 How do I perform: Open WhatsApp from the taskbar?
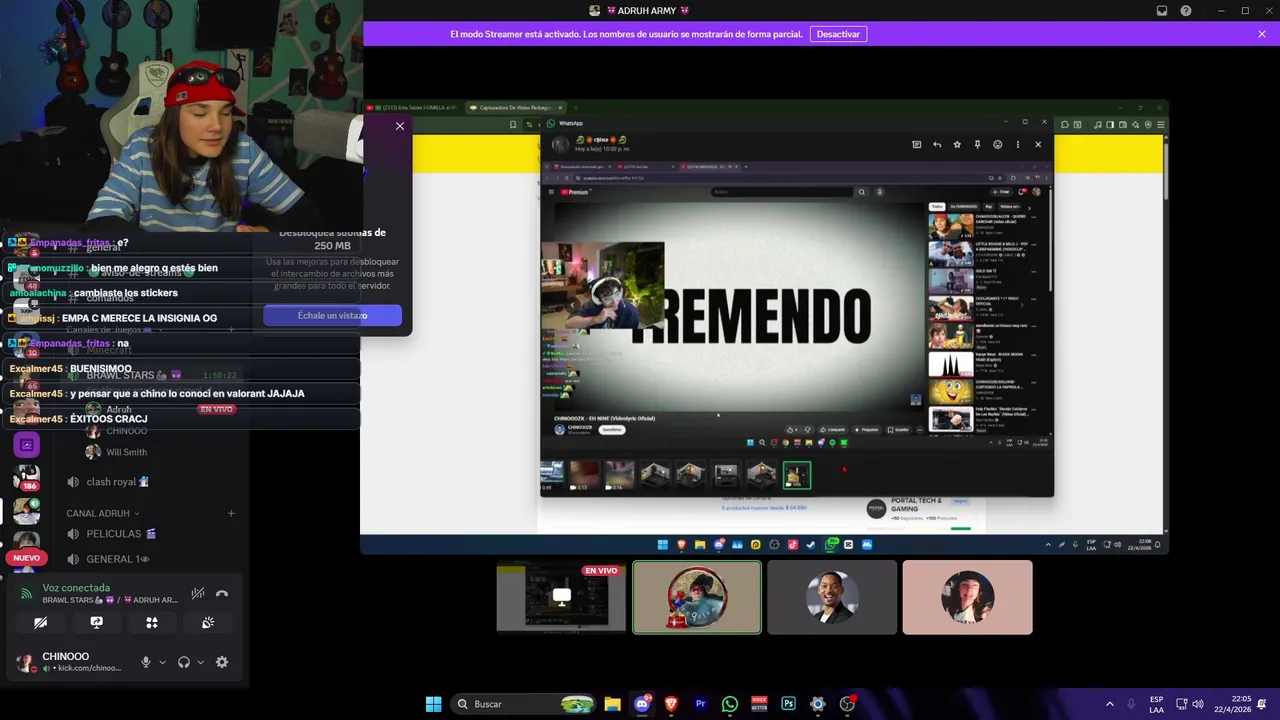[730, 704]
